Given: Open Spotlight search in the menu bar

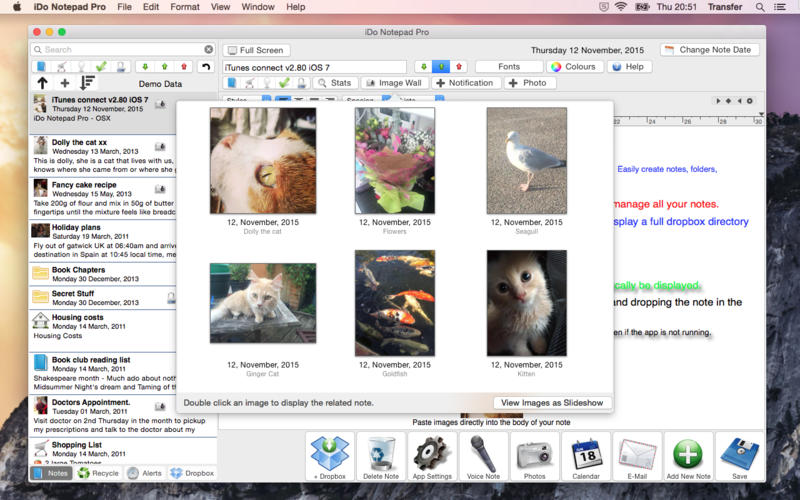Looking at the screenshot, I should (760, 7).
